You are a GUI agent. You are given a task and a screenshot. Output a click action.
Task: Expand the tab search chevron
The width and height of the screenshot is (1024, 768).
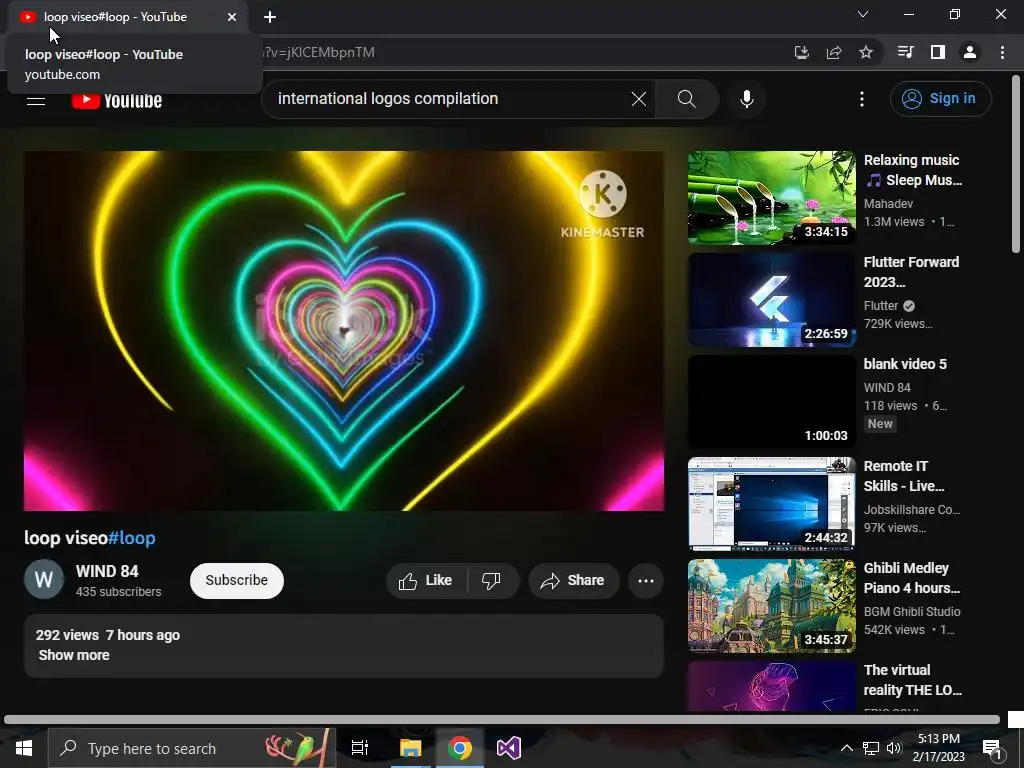[x=863, y=14]
